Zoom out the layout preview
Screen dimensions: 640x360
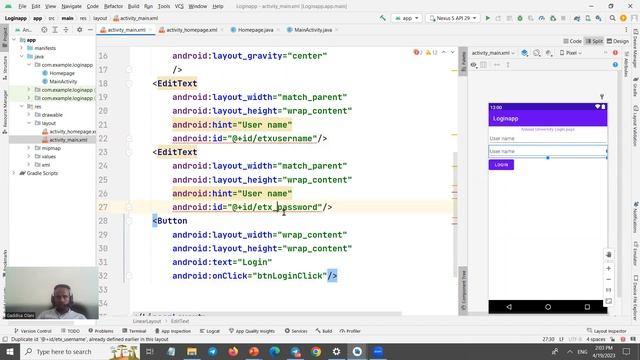(609, 279)
